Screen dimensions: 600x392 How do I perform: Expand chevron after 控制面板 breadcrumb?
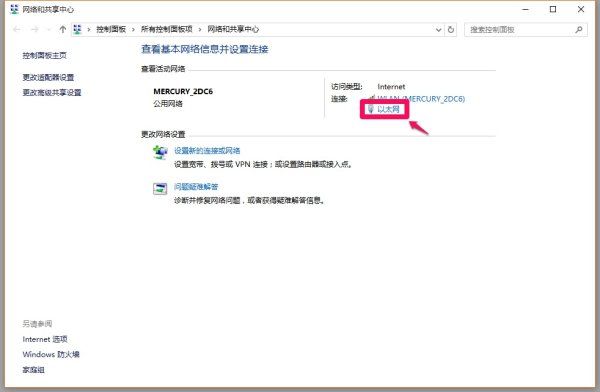pyautogui.click(x=133, y=29)
